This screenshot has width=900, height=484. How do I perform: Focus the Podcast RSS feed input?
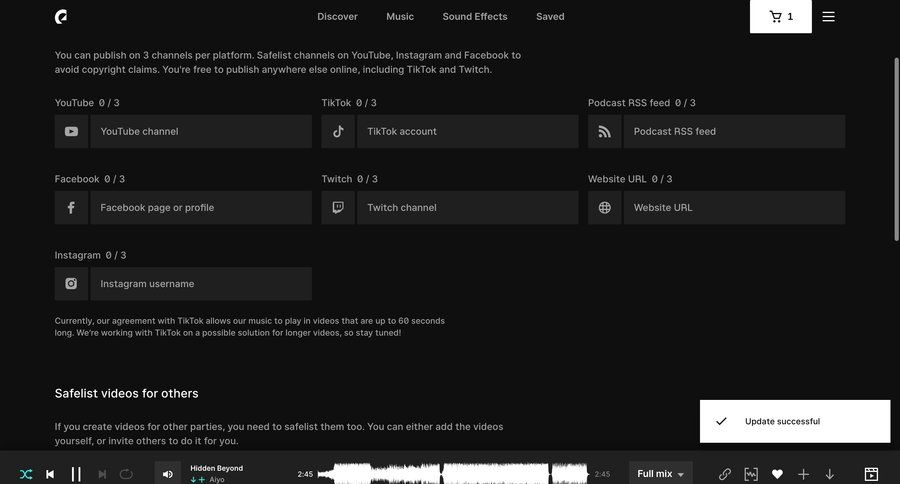(734, 131)
